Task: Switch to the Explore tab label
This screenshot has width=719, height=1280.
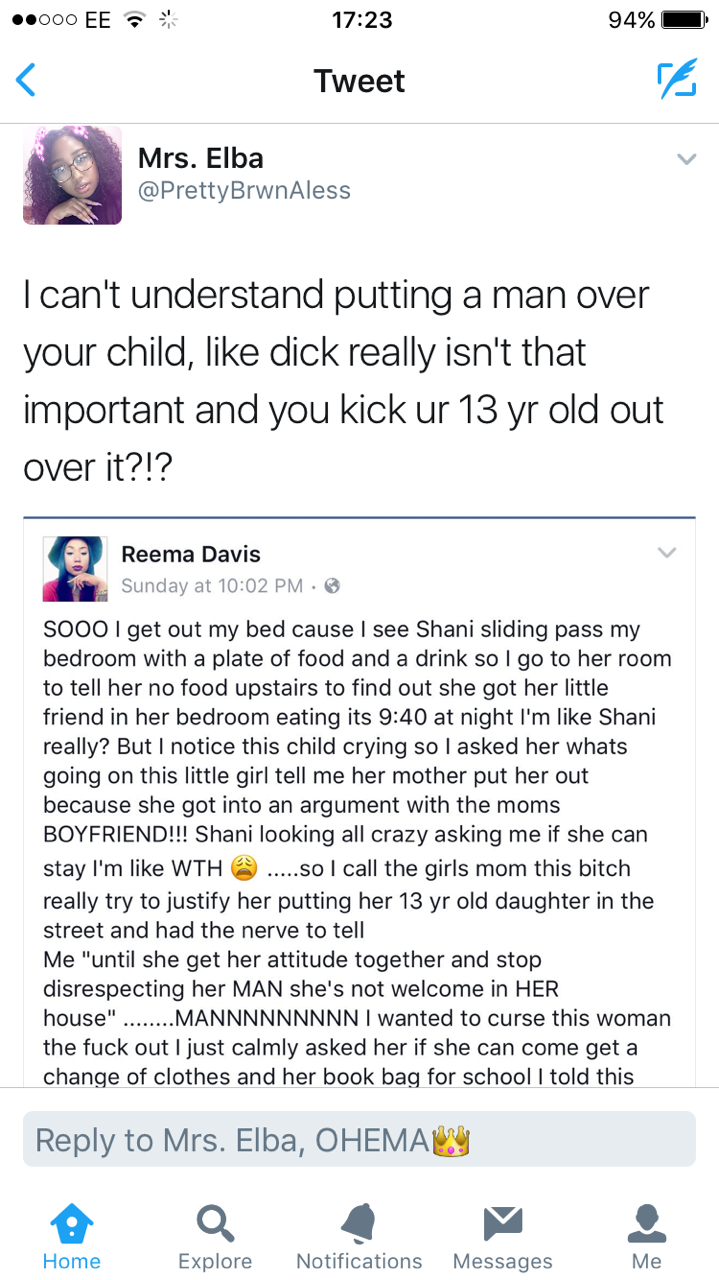Action: click(x=215, y=1261)
